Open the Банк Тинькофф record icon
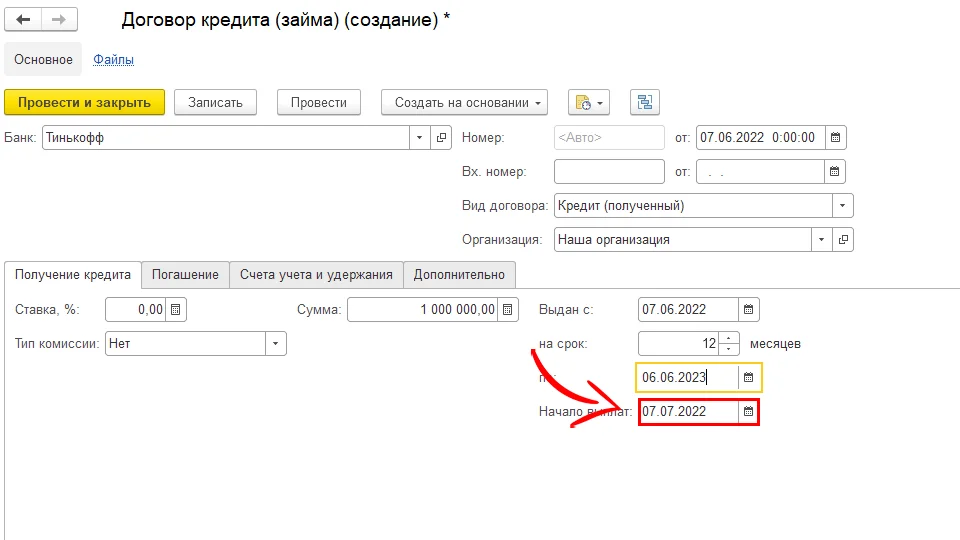Image resolution: width=960 pixels, height=540 pixels. pyautogui.click(x=442, y=138)
